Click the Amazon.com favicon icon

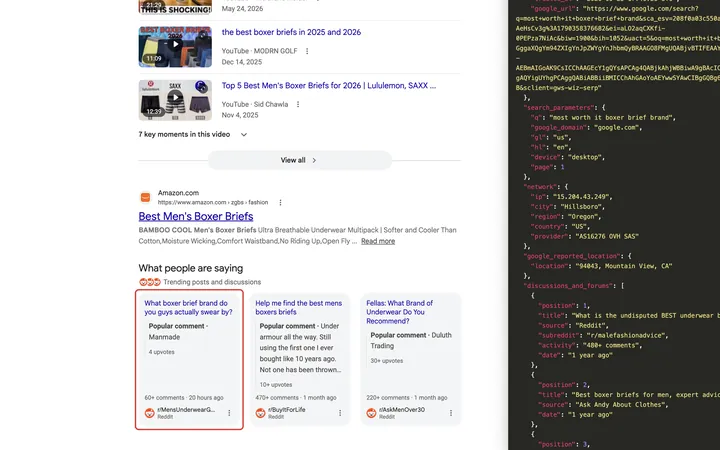click(x=145, y=197)
